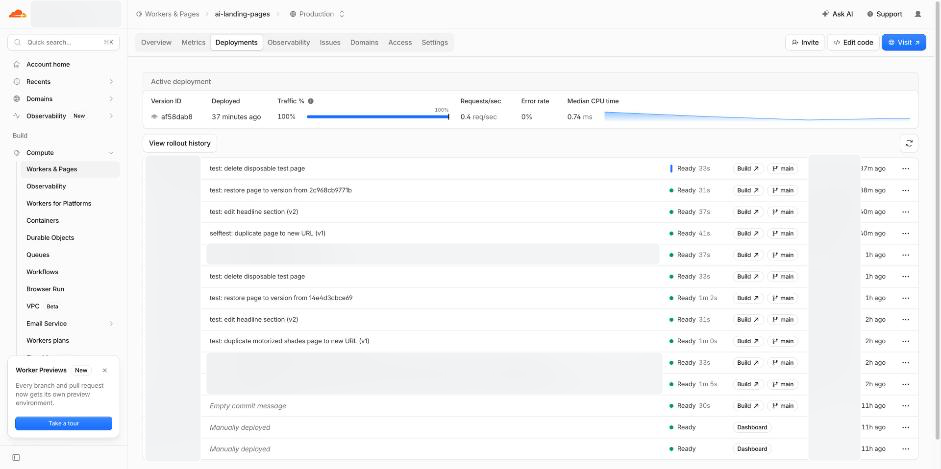The height and width of the screenshot is (469, 941).
Task: Focus the Quick search field
Action: tap(64, 43)
